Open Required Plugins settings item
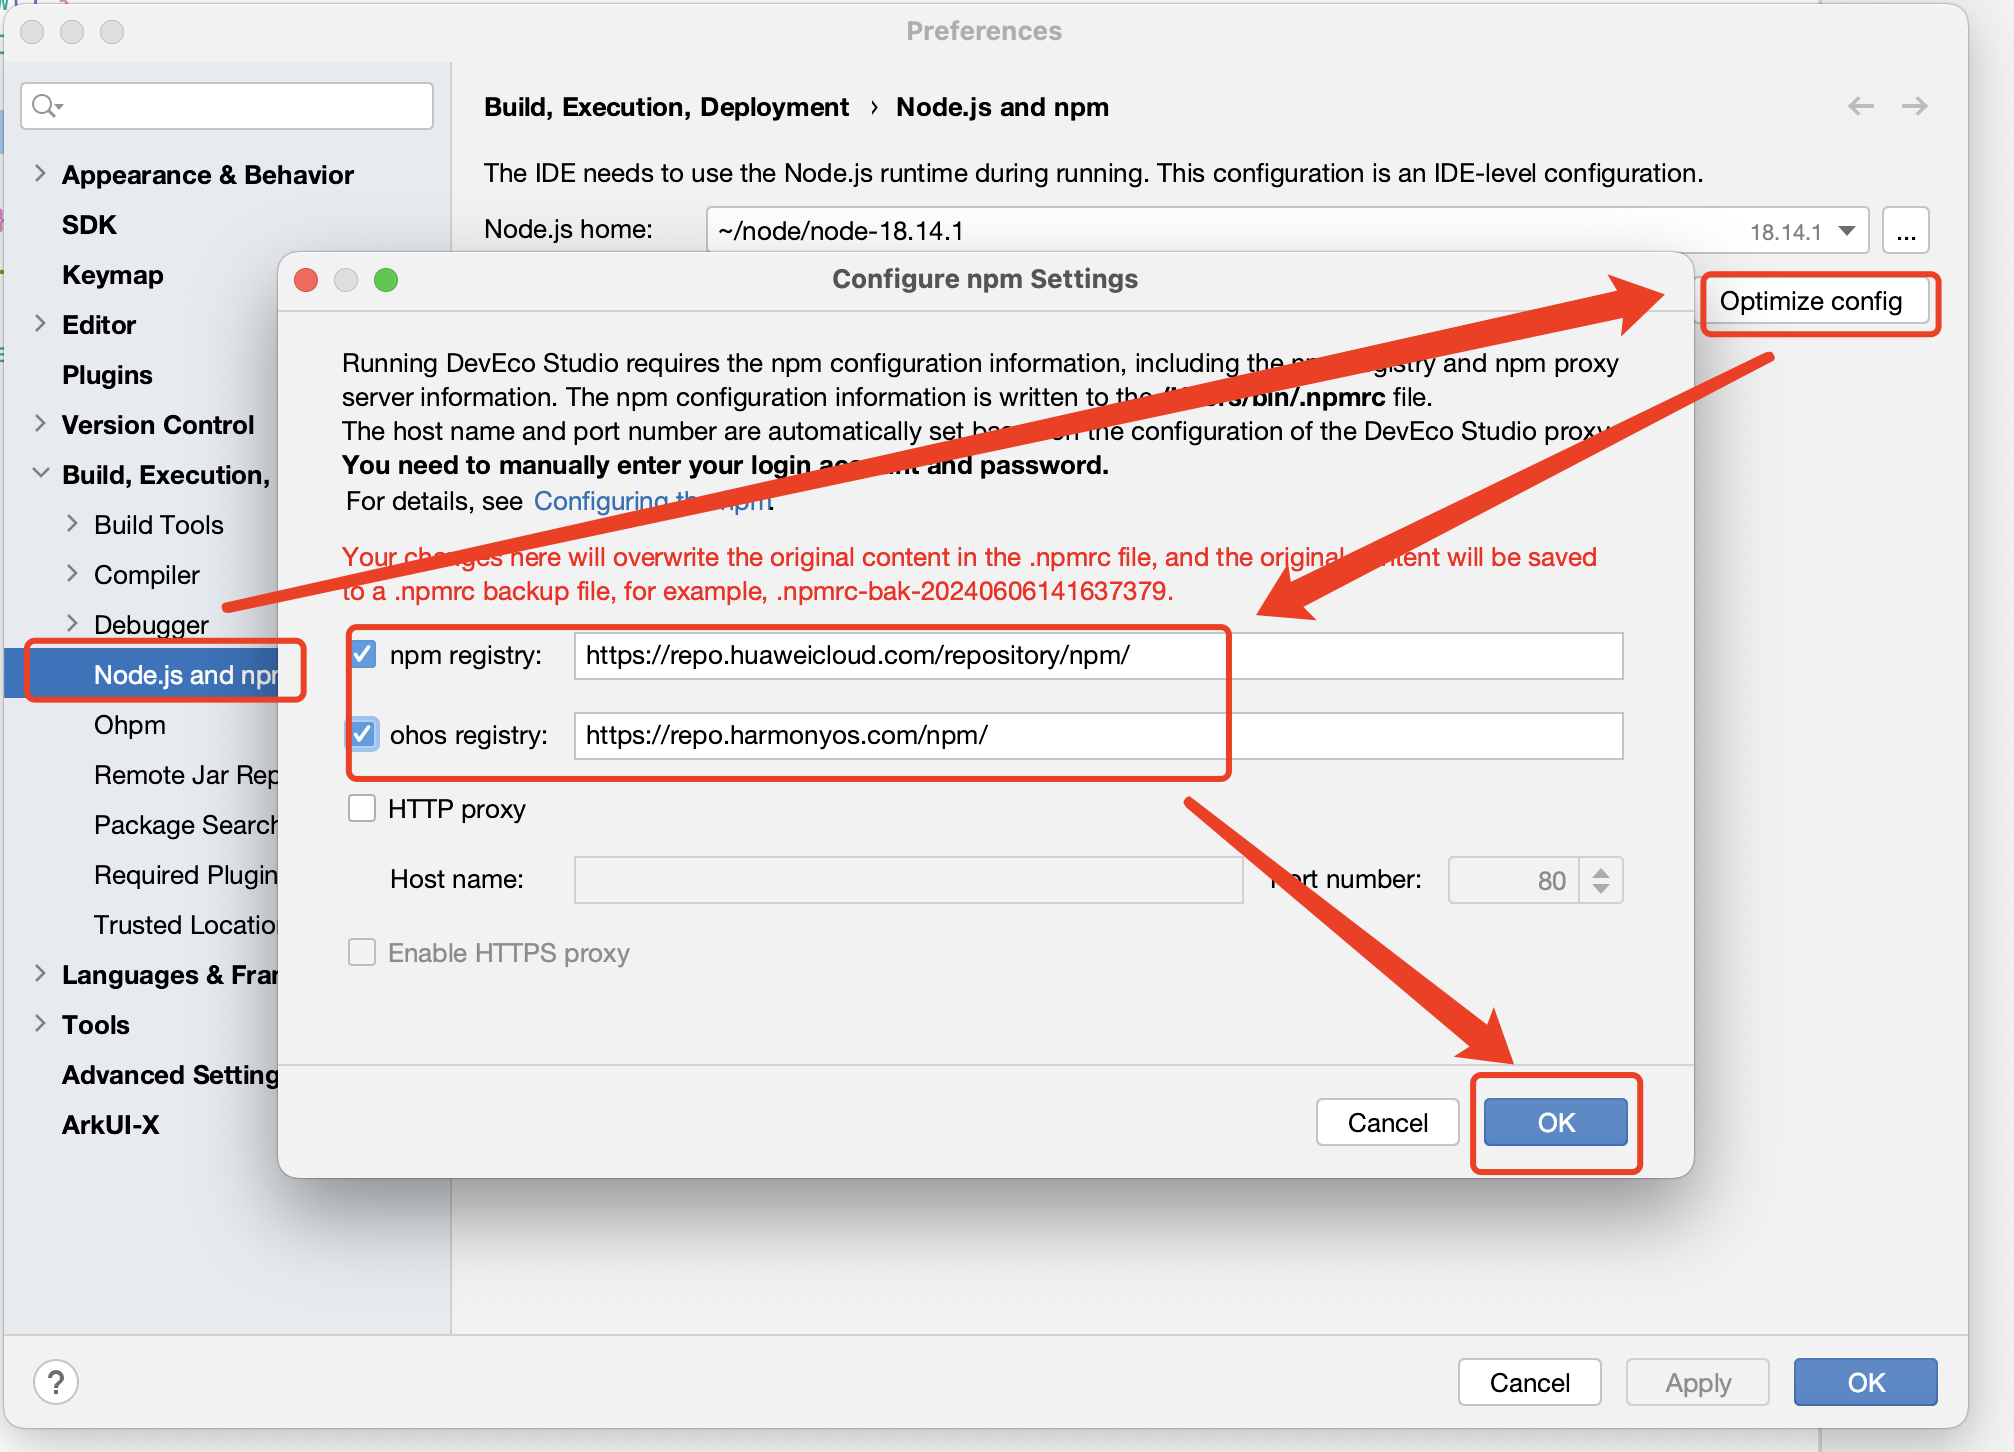 click(x=186, y=875)
